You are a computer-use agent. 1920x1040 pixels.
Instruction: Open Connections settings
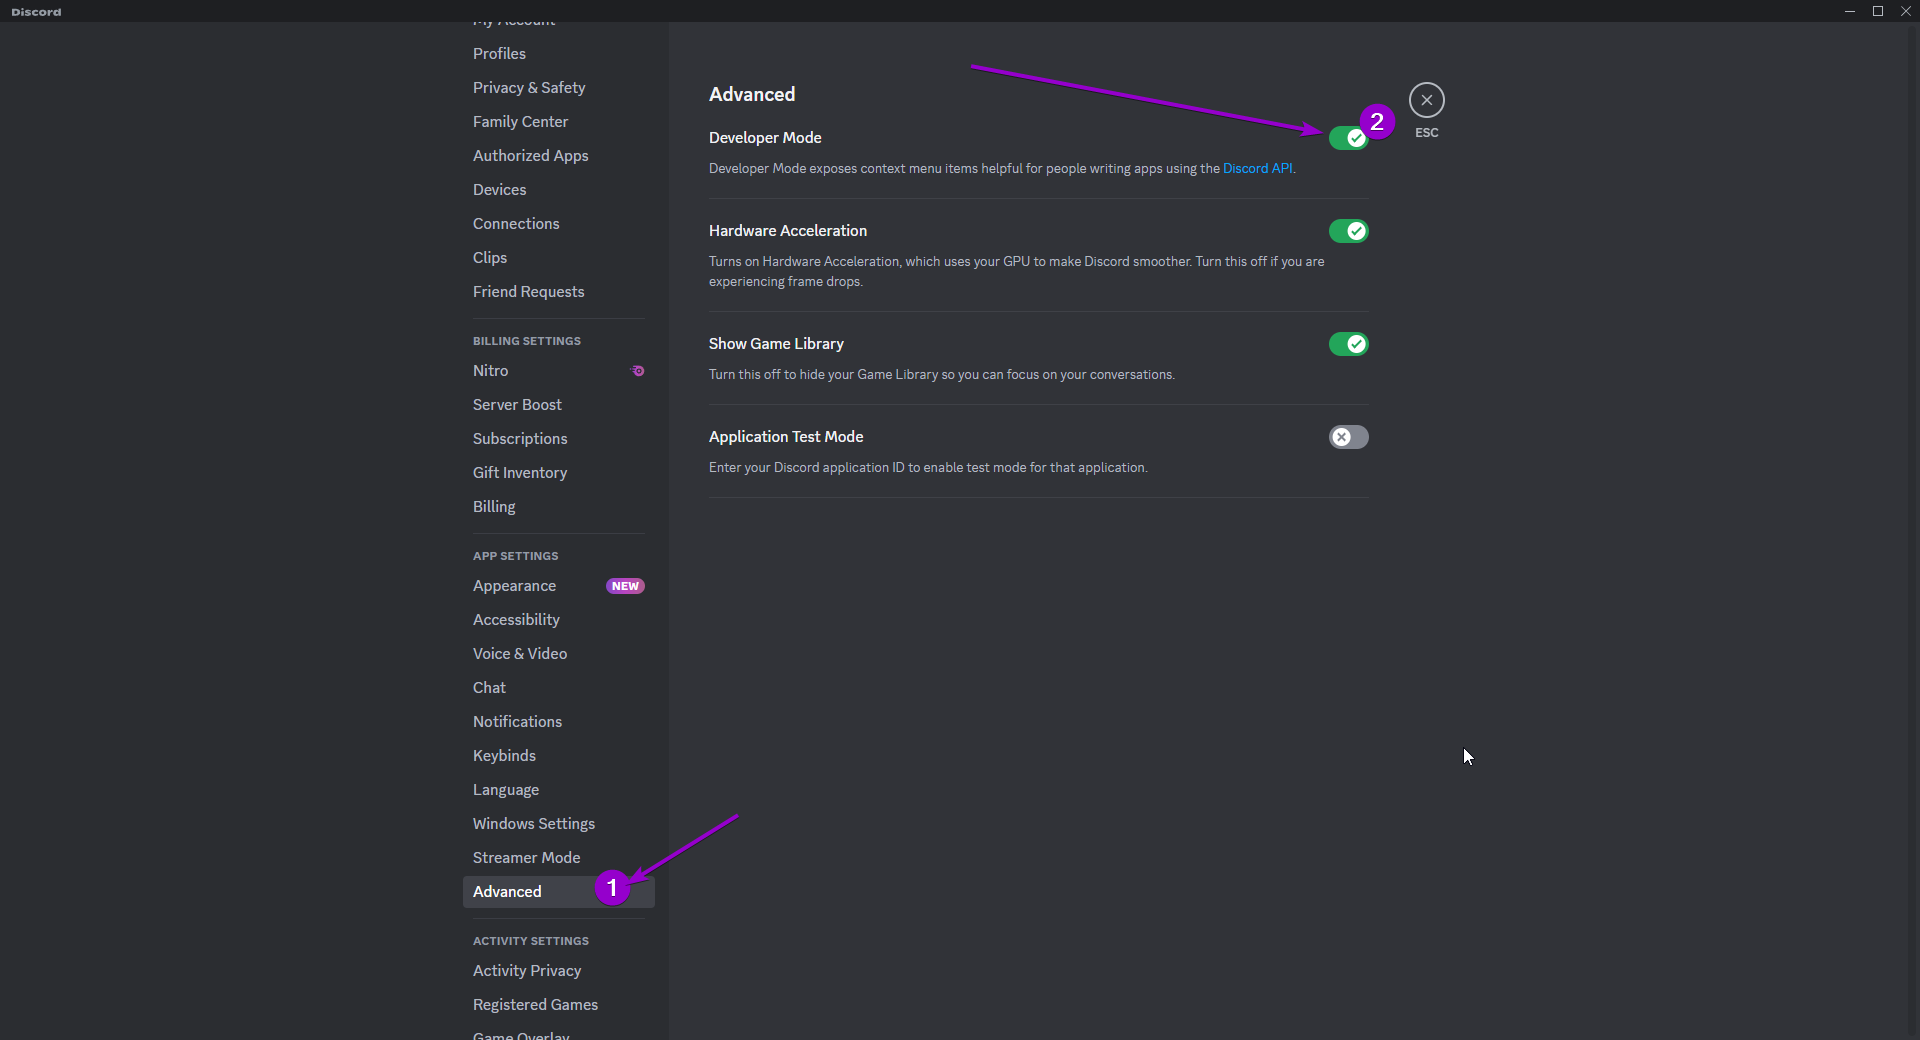516,223
